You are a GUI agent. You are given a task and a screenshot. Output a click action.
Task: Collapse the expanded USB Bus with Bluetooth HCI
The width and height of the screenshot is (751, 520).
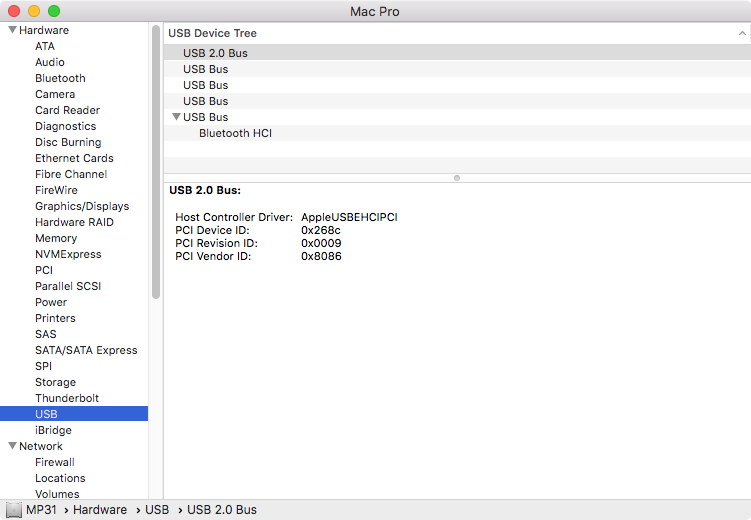coord(176,117)
